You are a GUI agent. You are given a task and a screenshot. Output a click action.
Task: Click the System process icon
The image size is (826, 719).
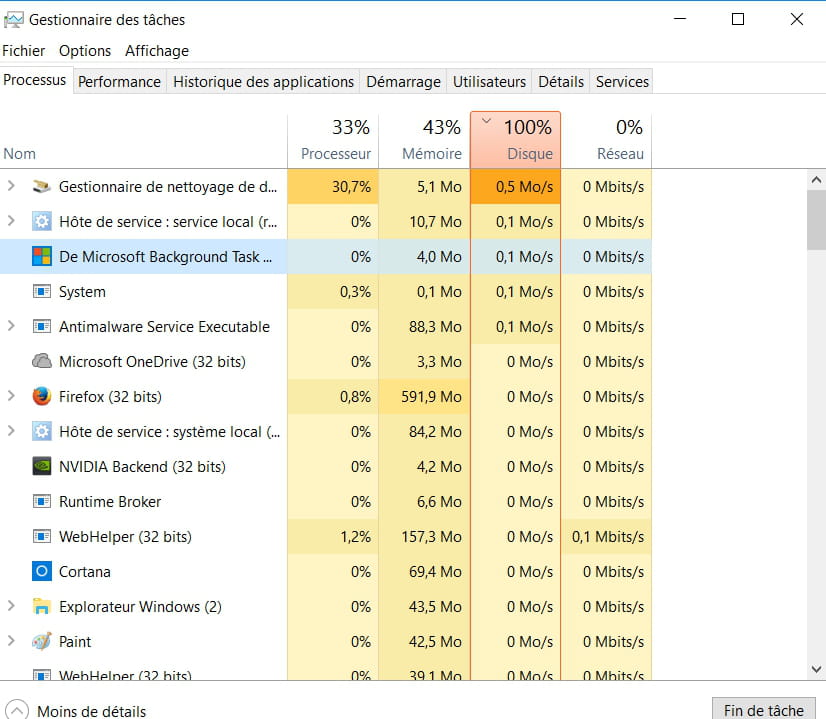[x=42, y=291]
